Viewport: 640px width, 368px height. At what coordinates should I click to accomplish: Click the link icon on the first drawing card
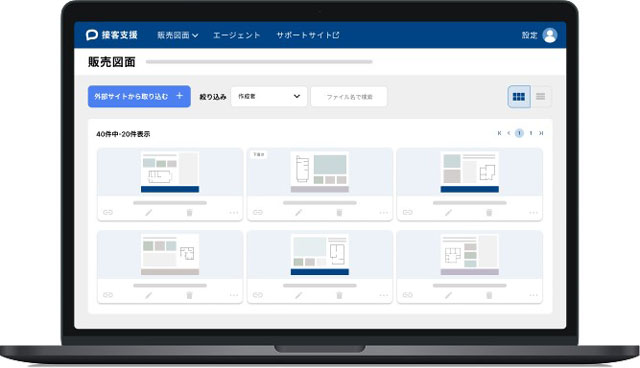coord(108,213)
